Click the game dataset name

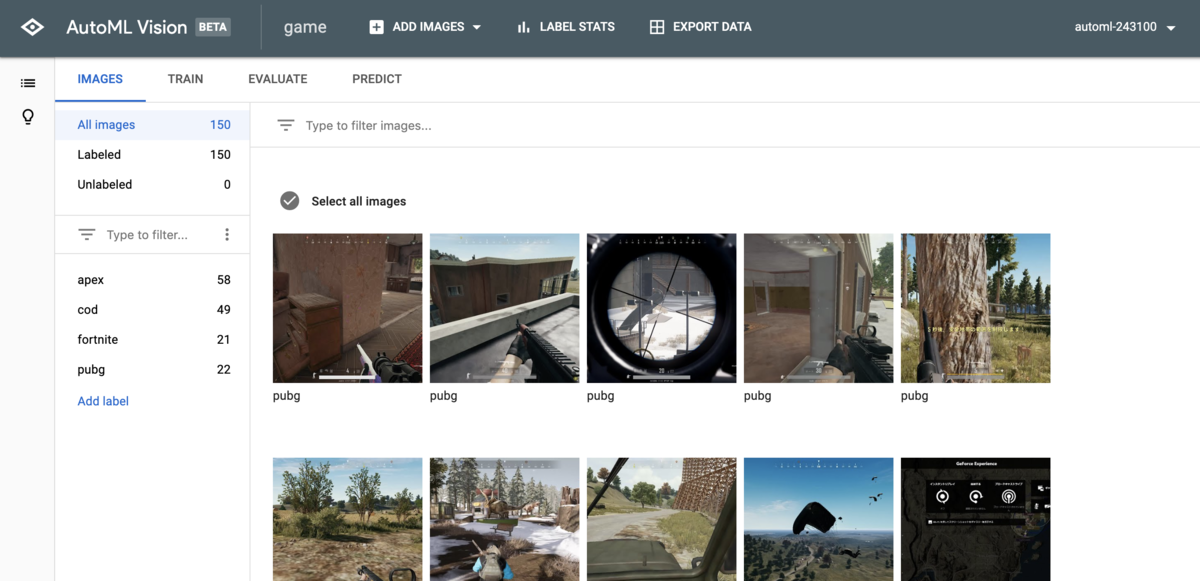305,27
